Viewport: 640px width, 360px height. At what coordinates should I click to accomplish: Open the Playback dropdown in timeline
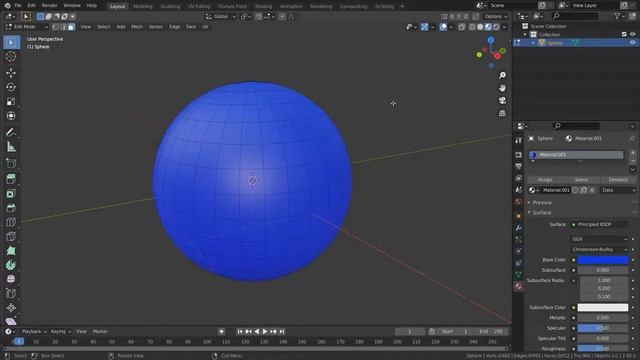tap(34, 331)
